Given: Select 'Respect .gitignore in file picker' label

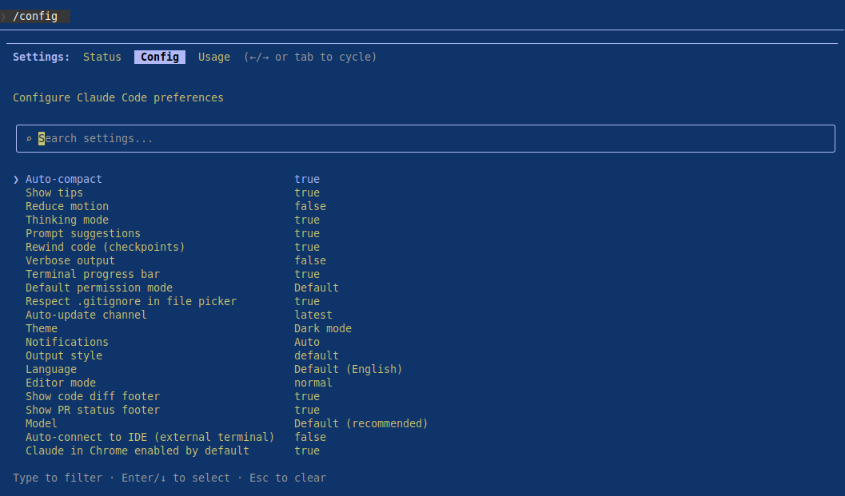Looking at the screenshot, I should (x=131, y=301).
